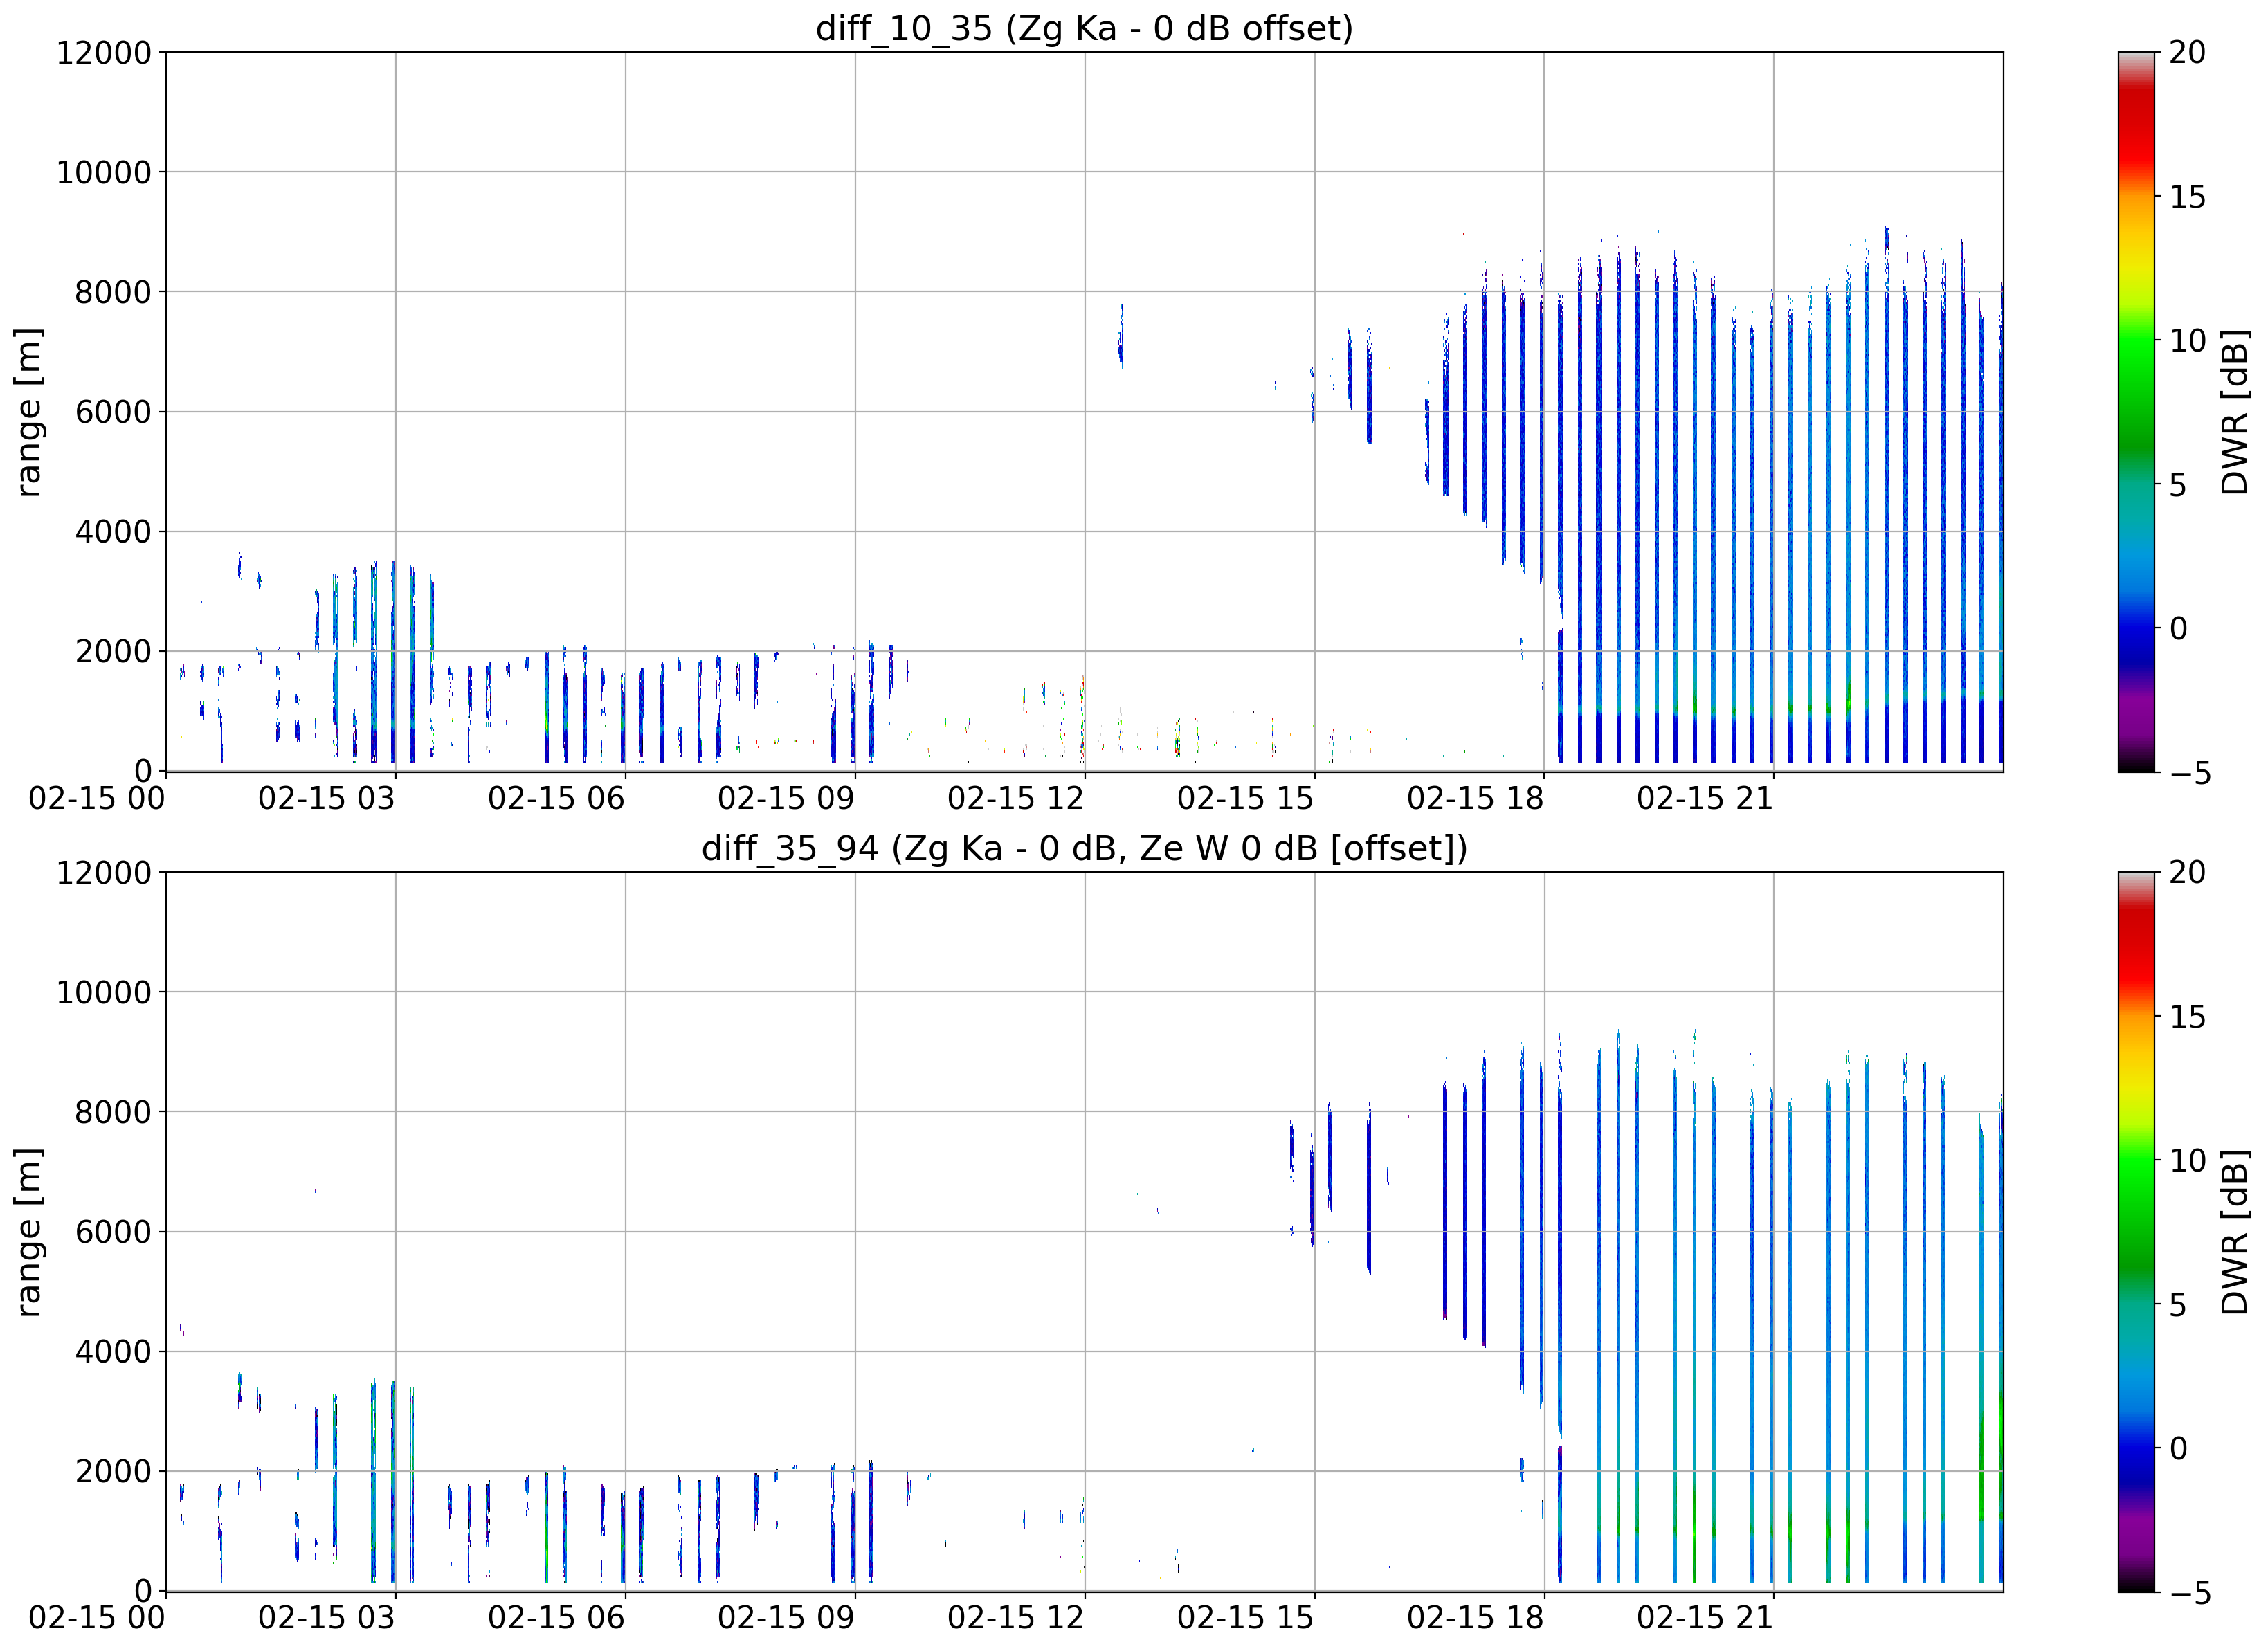Click the '20' tick on the diff_10_35 colorbar
Screen dimensions: 2268x1649
coord(2187,53)
